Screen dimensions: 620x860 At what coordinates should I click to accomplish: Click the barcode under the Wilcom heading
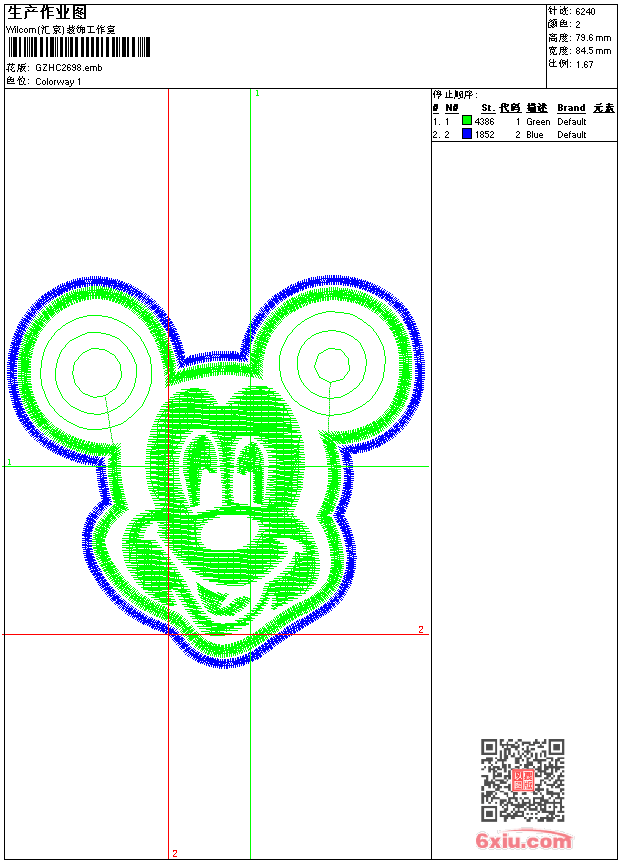coord(78,47)
